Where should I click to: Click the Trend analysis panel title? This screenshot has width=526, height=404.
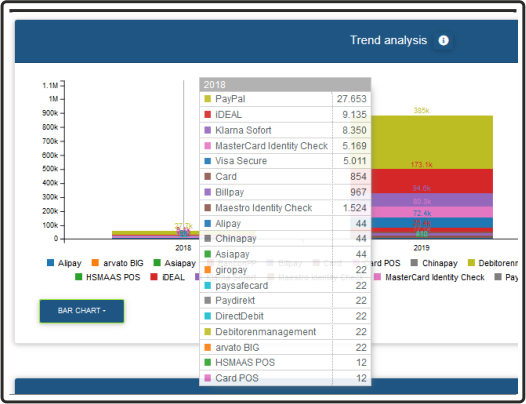(x=388, y=40)
